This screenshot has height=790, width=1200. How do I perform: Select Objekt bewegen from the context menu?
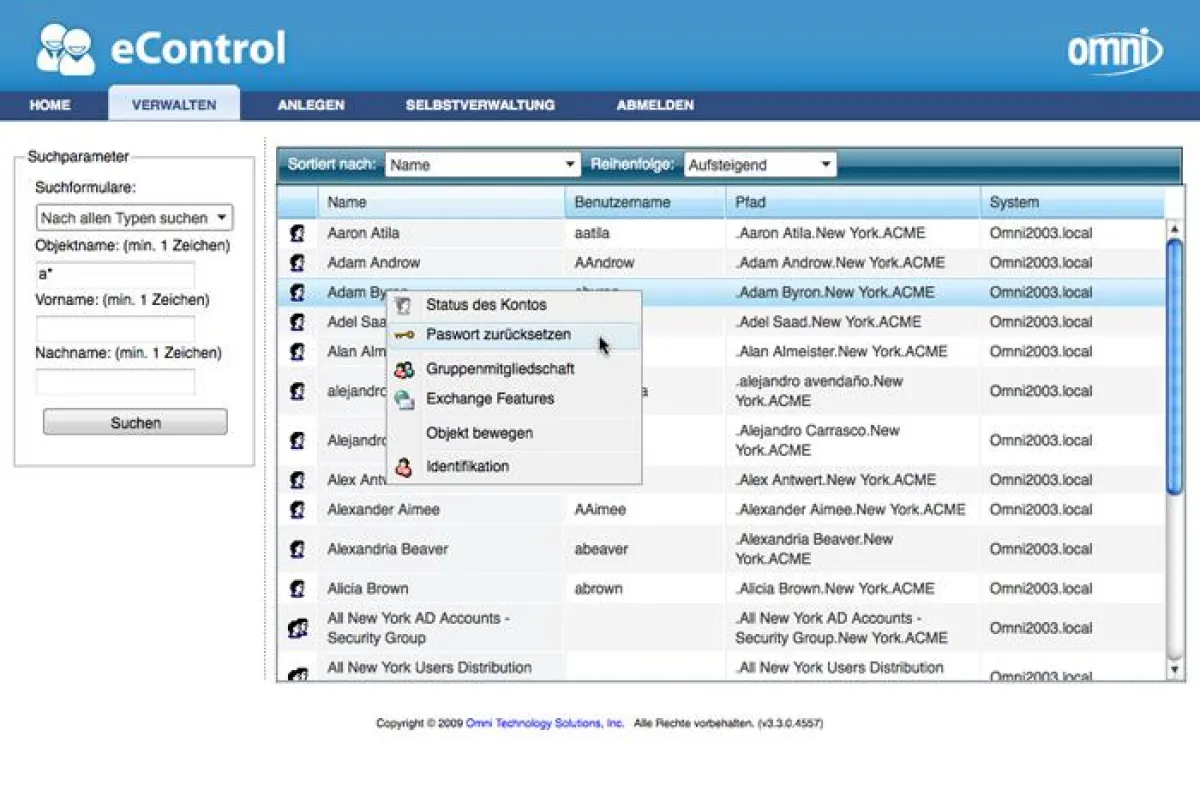(482, 432)
